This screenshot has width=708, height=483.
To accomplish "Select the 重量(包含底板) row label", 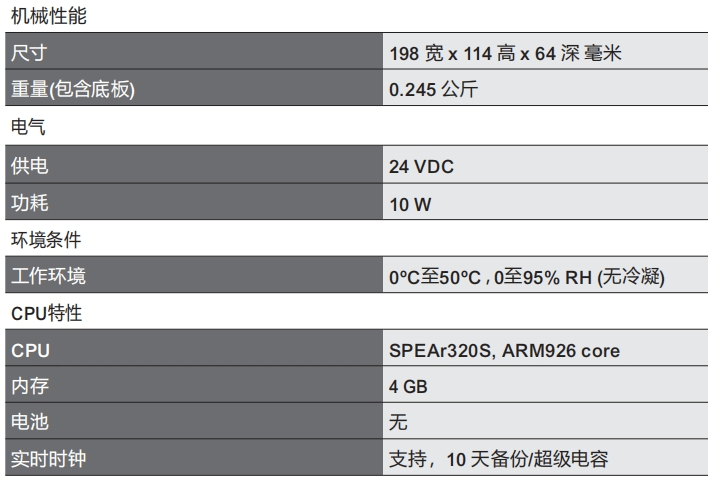I will [73, 89].
